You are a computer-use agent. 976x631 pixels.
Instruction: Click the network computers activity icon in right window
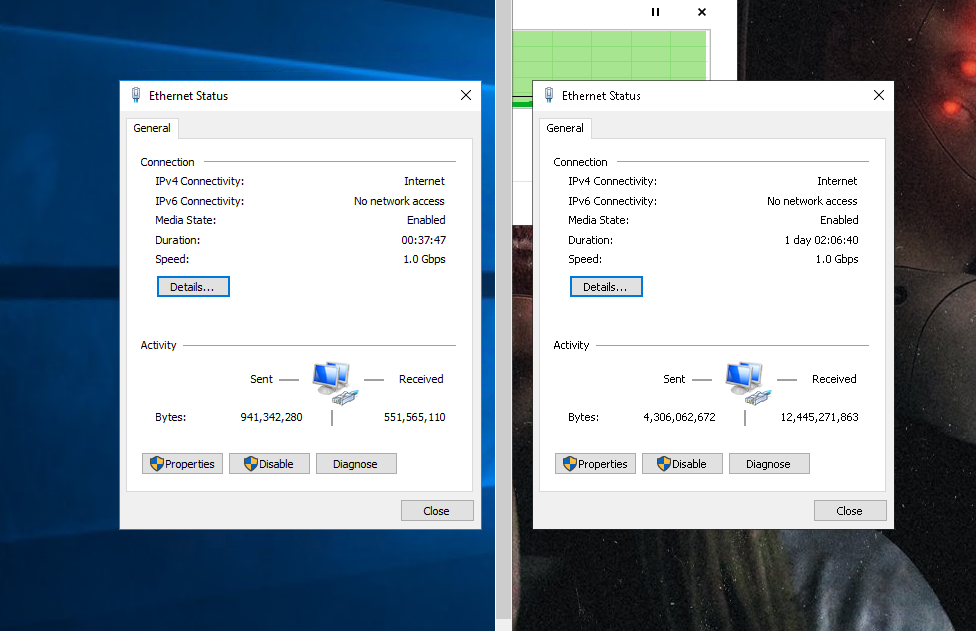pos(748,383)
